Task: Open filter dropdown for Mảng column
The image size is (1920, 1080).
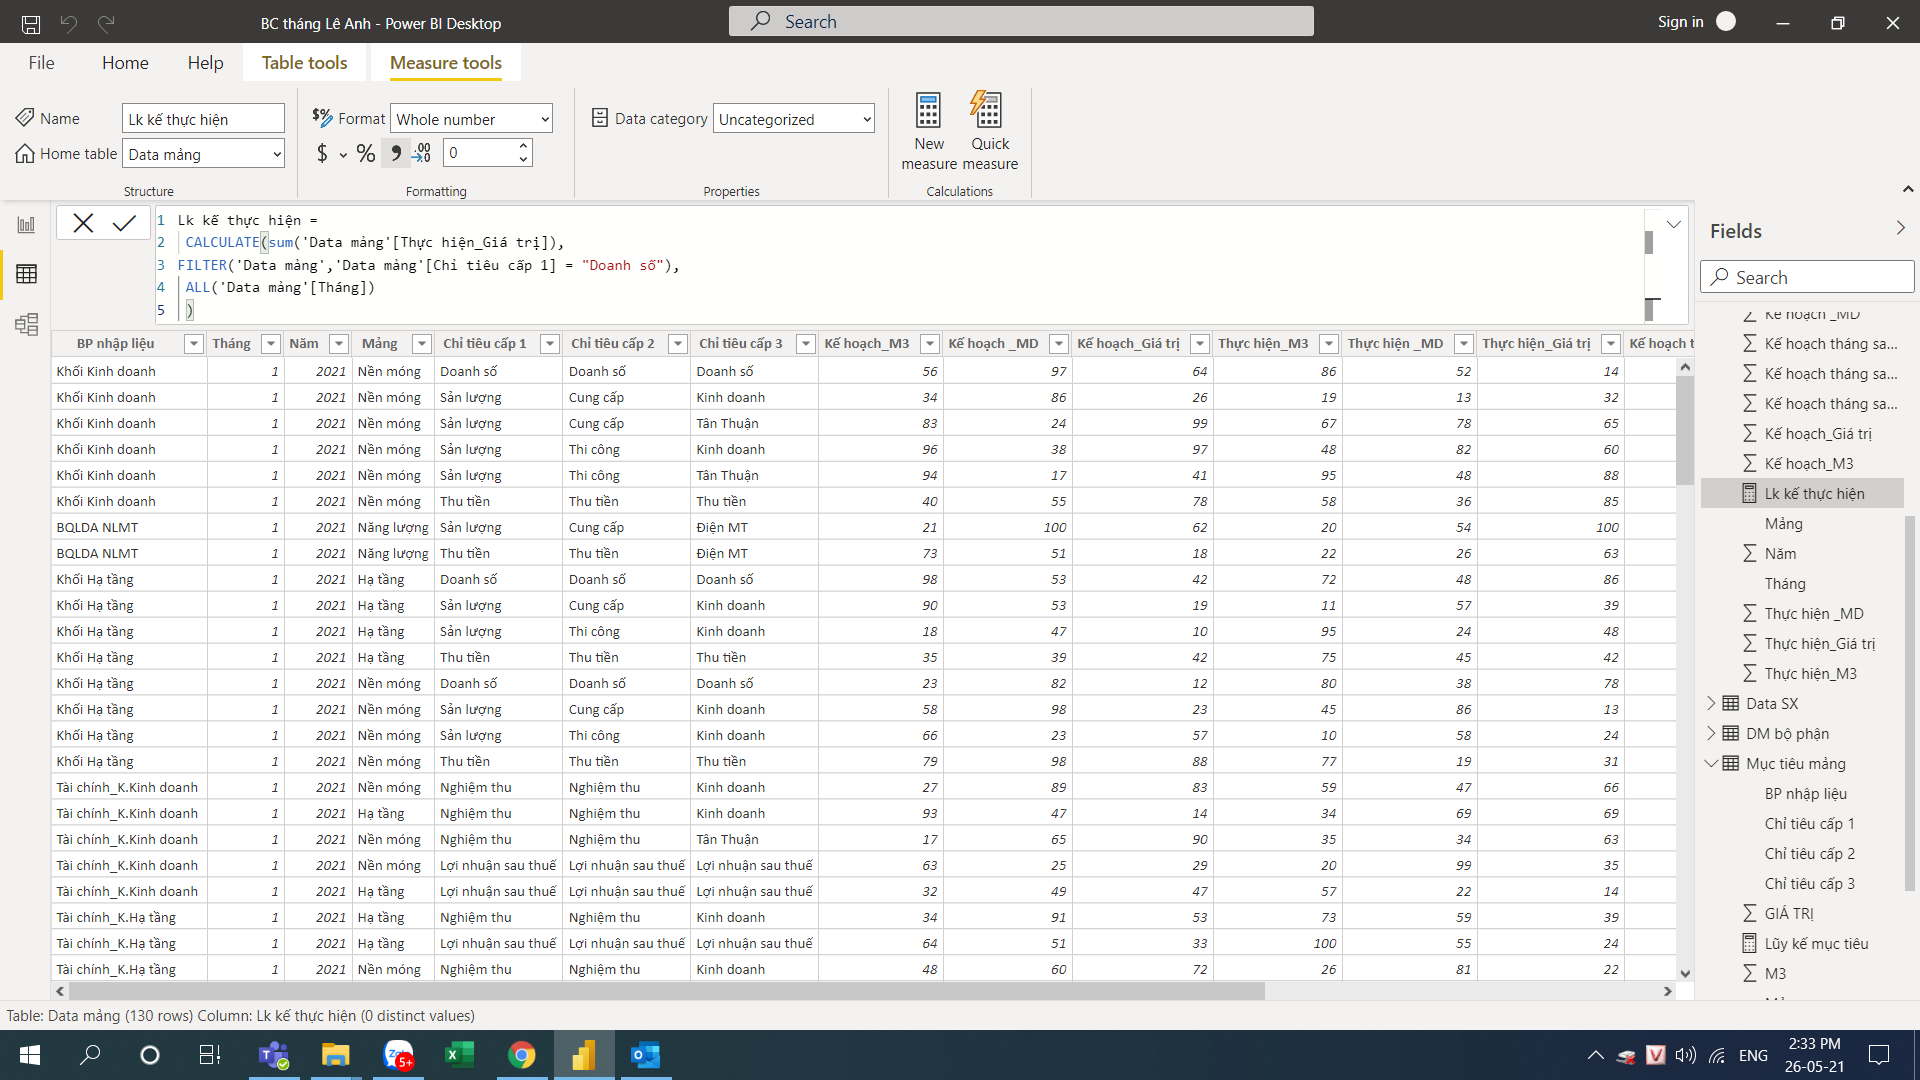Action: click(x=422, y=344)
